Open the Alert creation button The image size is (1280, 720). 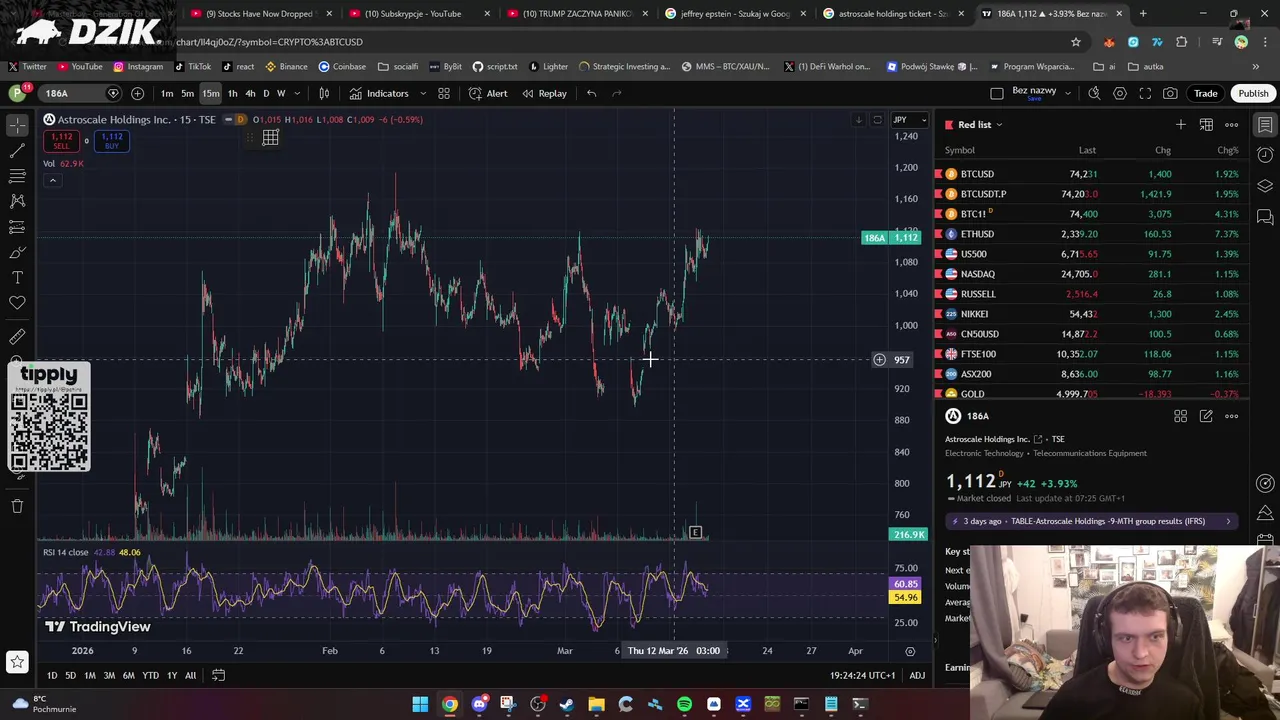pyautogui.click(x=488, y=93)
